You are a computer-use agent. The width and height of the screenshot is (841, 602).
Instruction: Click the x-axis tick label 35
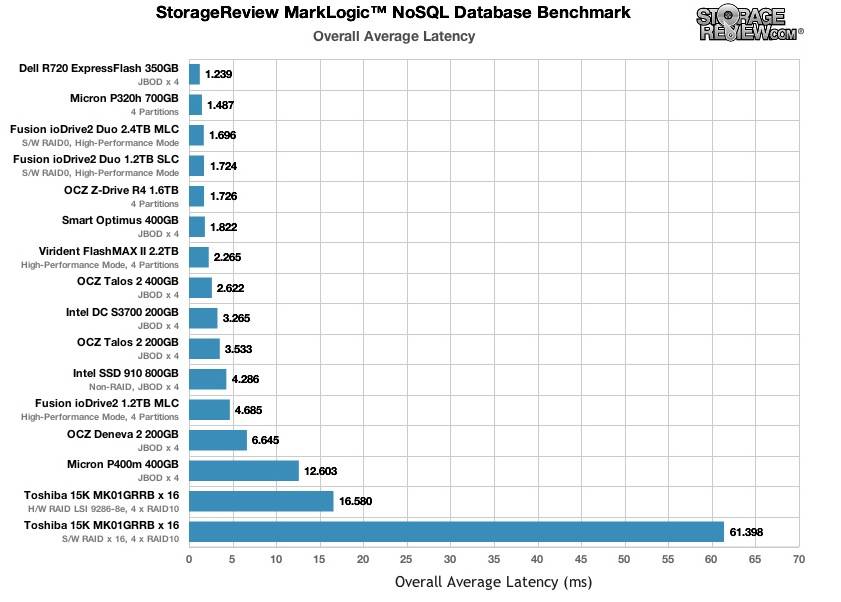click(x=494, y=559)
